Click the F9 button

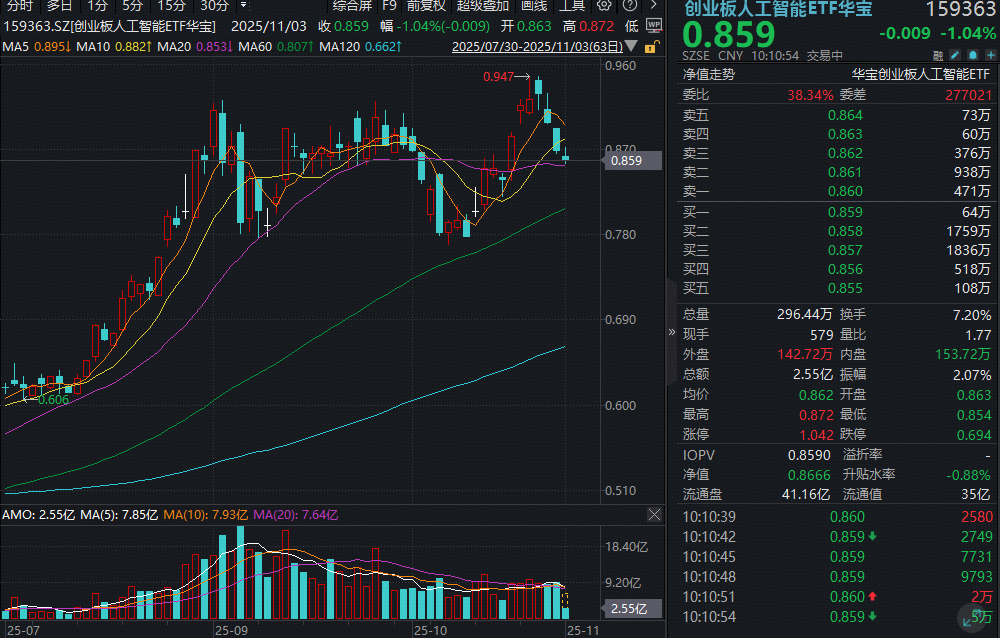389,5
